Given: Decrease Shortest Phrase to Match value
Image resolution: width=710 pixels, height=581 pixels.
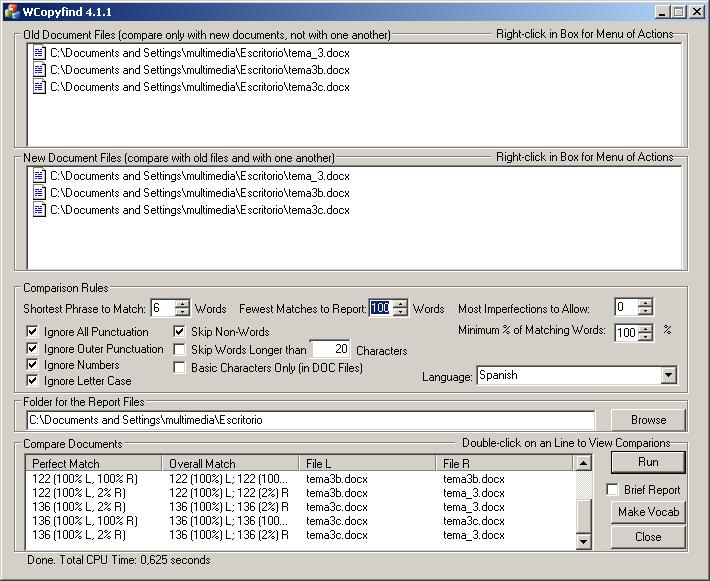Looking at the screenshot, I should 182,312.
